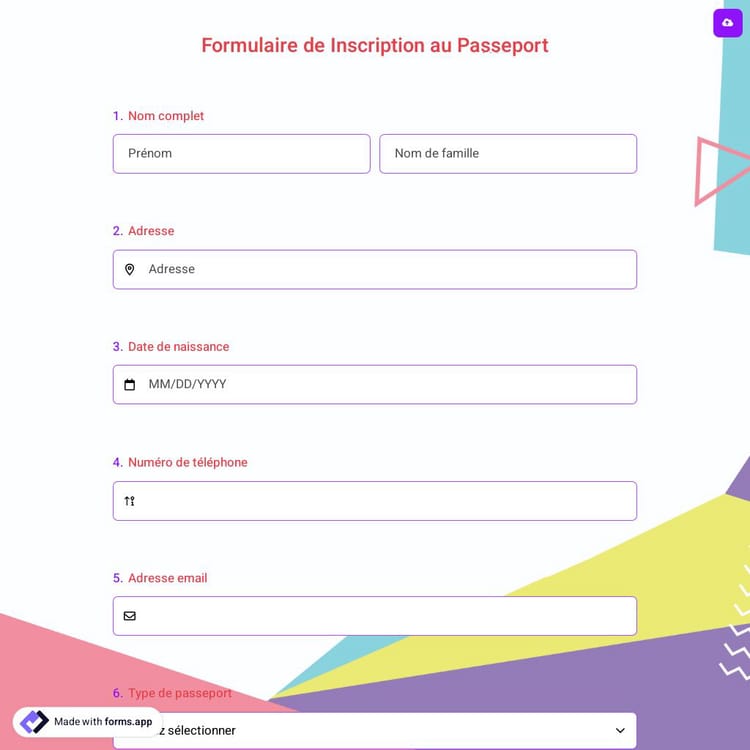This screenshot has width=750, height=750.
Task: Open the Made with forms.app link
Action: click(x=102, y=722)
